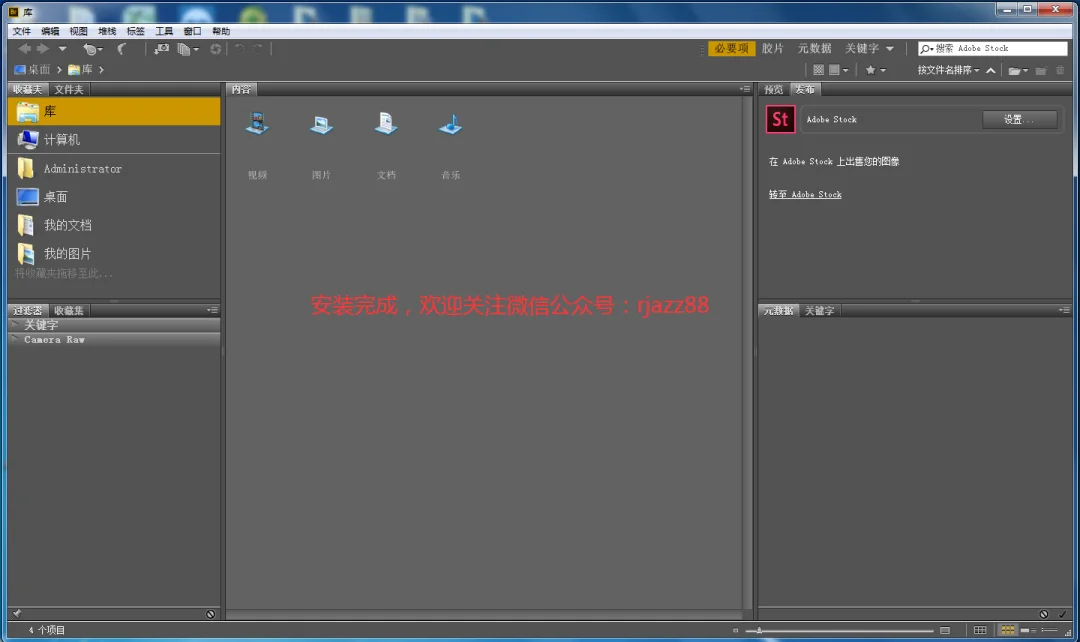Click the cancel circle icon under metadata panel
The height and width of the screenshot is (642, 1080).
[x=1043, y=614]
